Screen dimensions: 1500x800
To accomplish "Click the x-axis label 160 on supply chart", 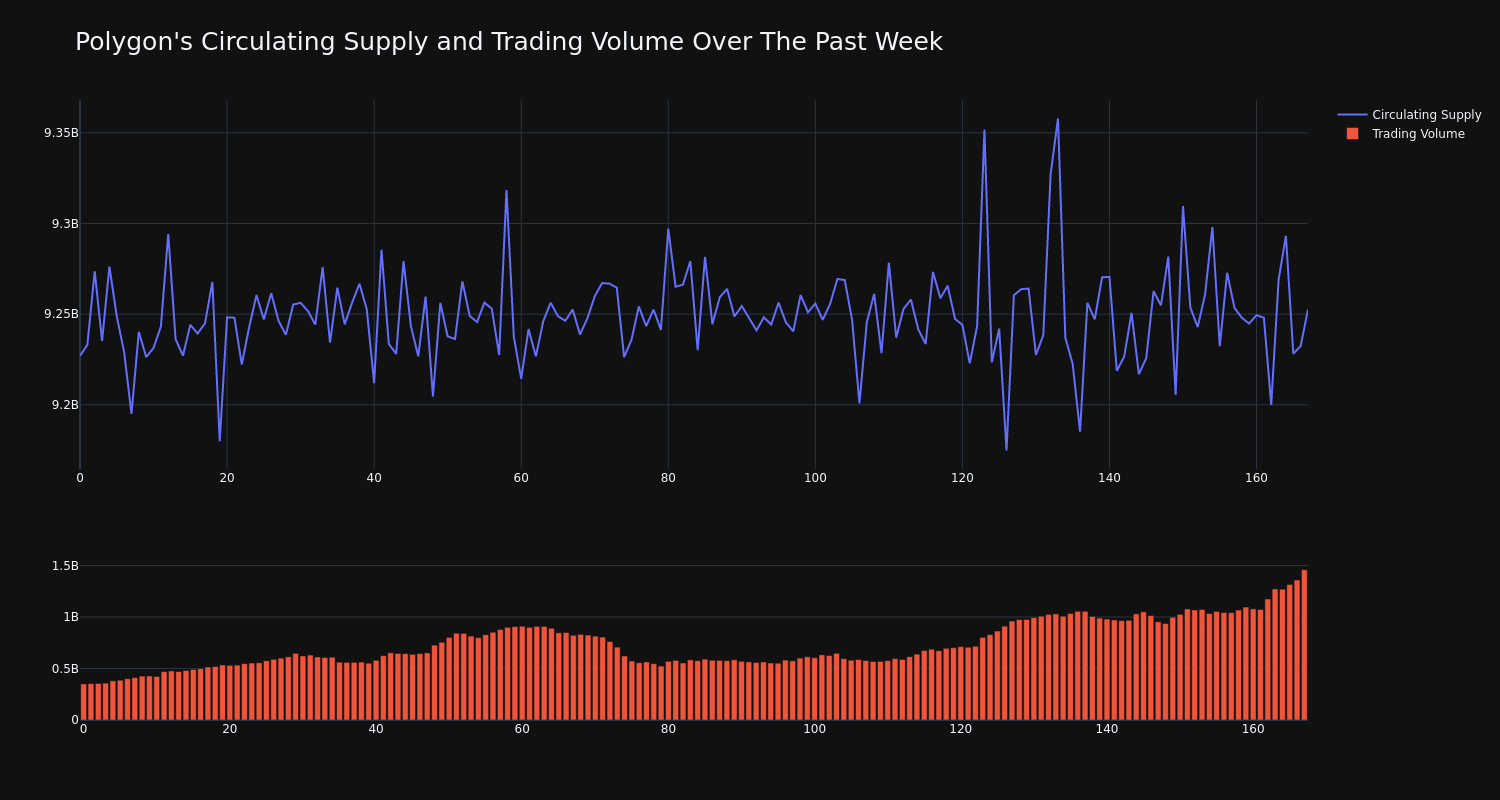I will point(1256,478).
